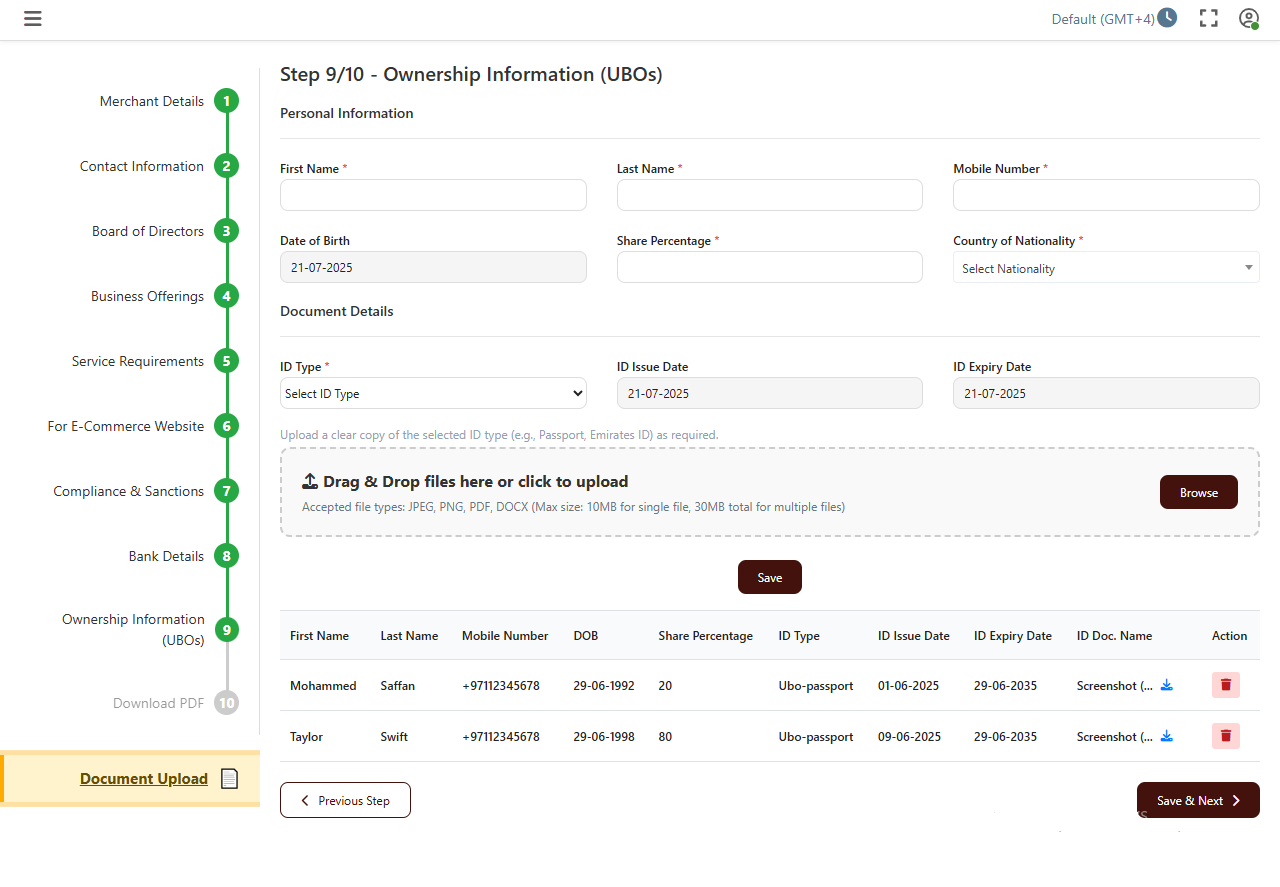Click step 7 circle for Compliance & Sanctions

pyautogui.click(x=227, y=491)
